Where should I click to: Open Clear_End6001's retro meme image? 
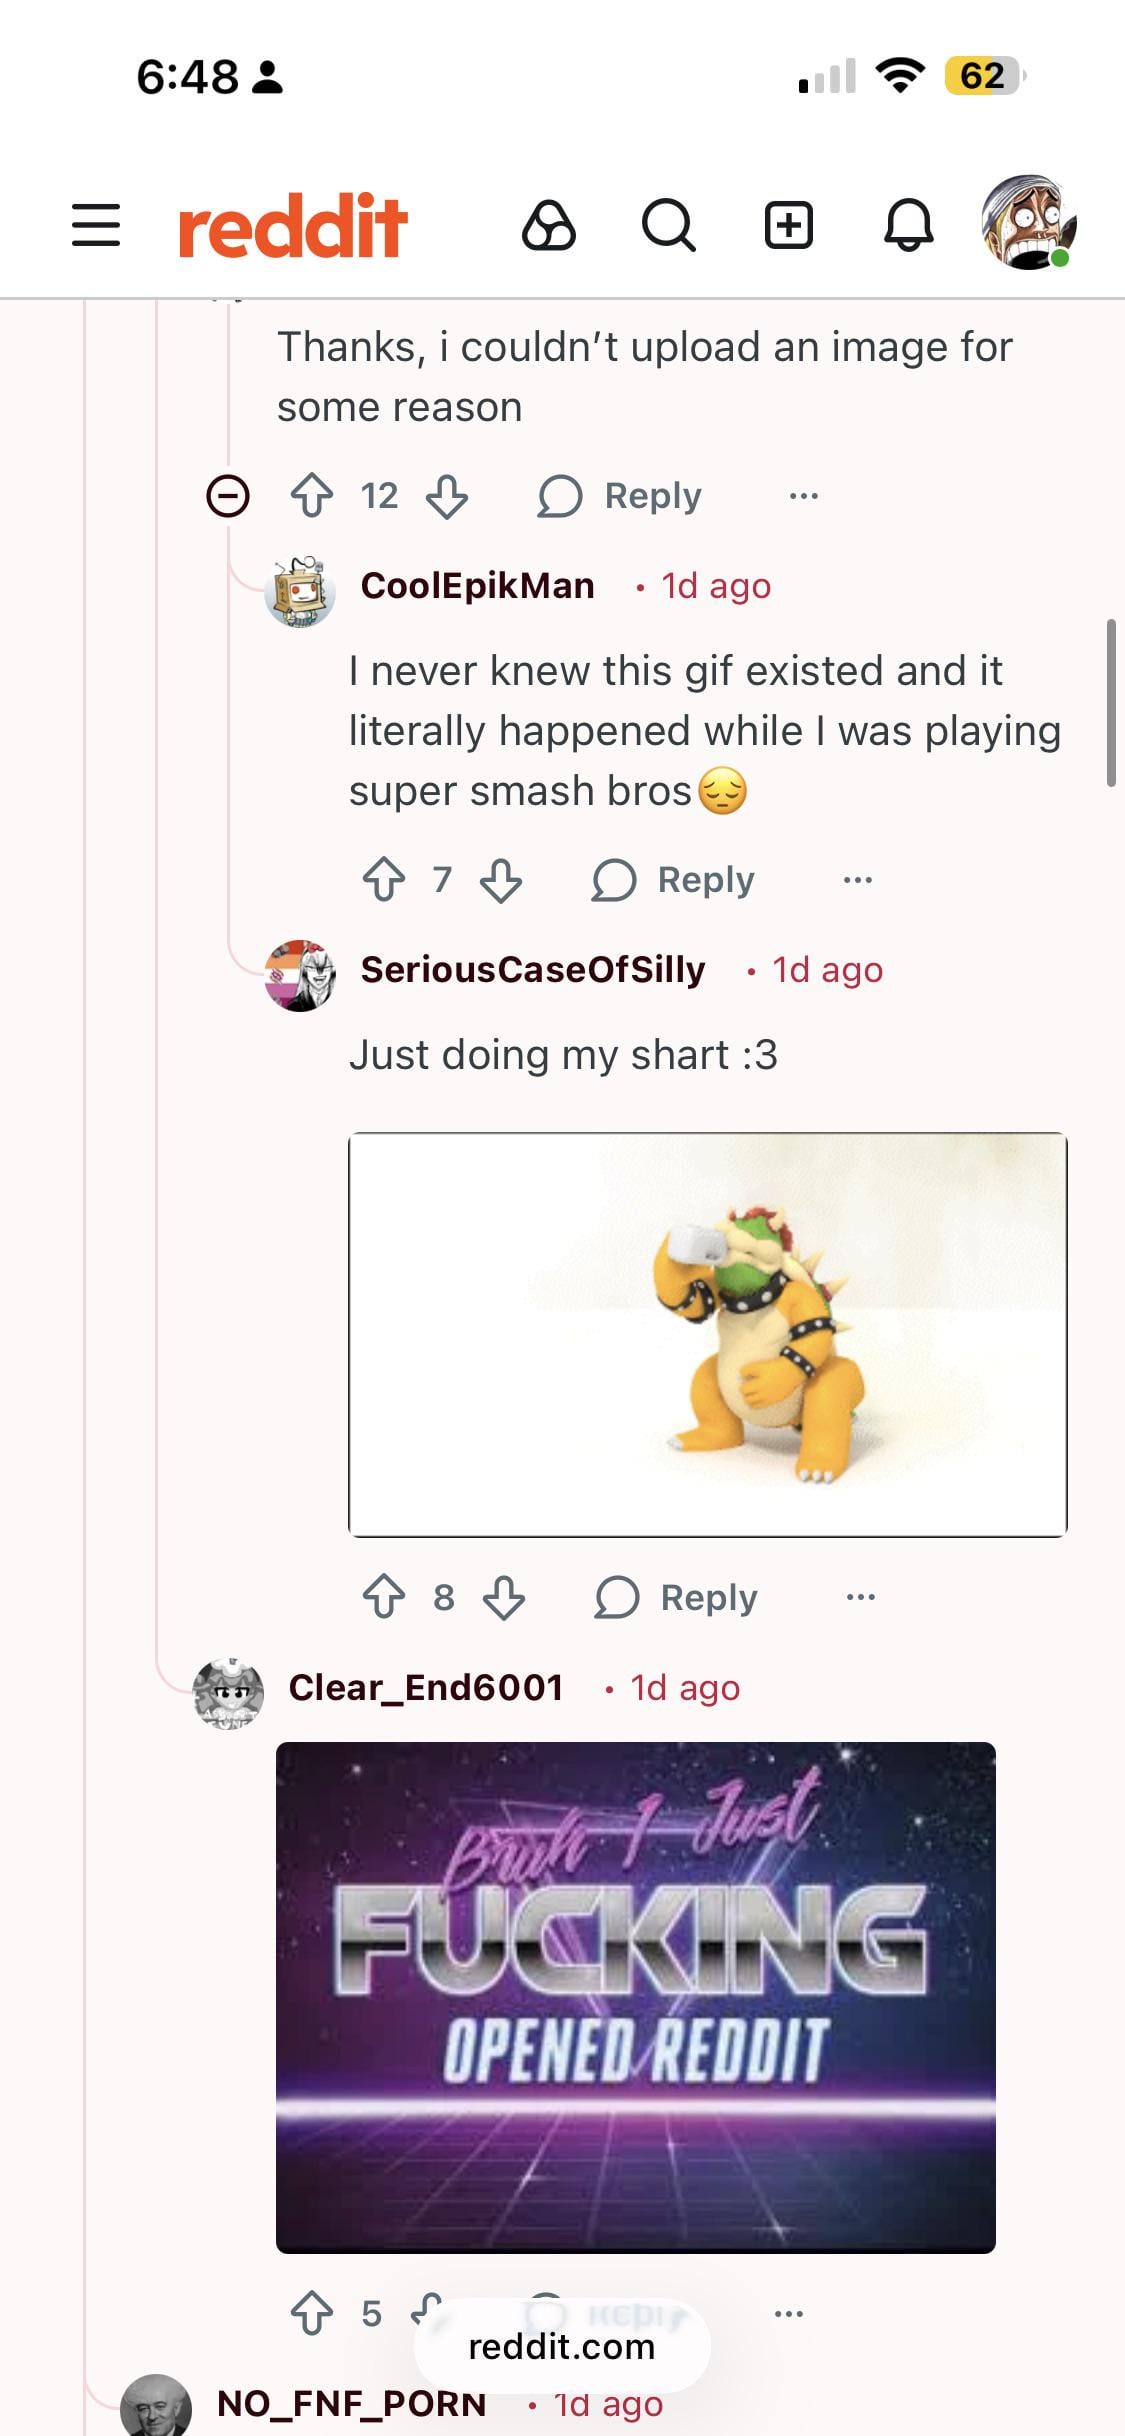635,1997
